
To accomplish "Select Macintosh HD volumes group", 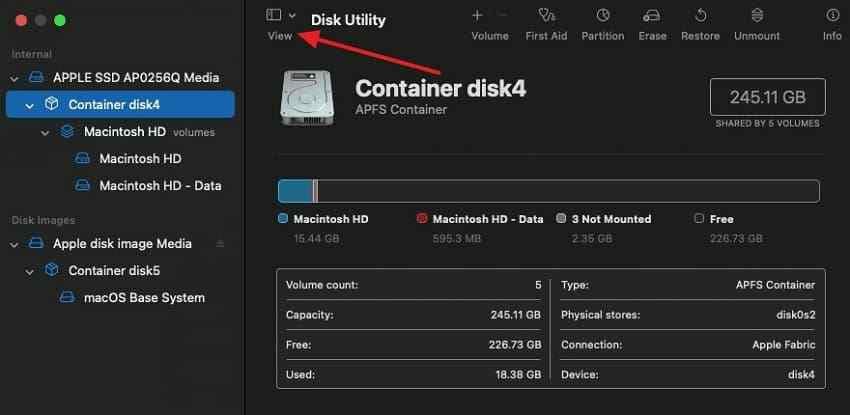I will 149,132.
